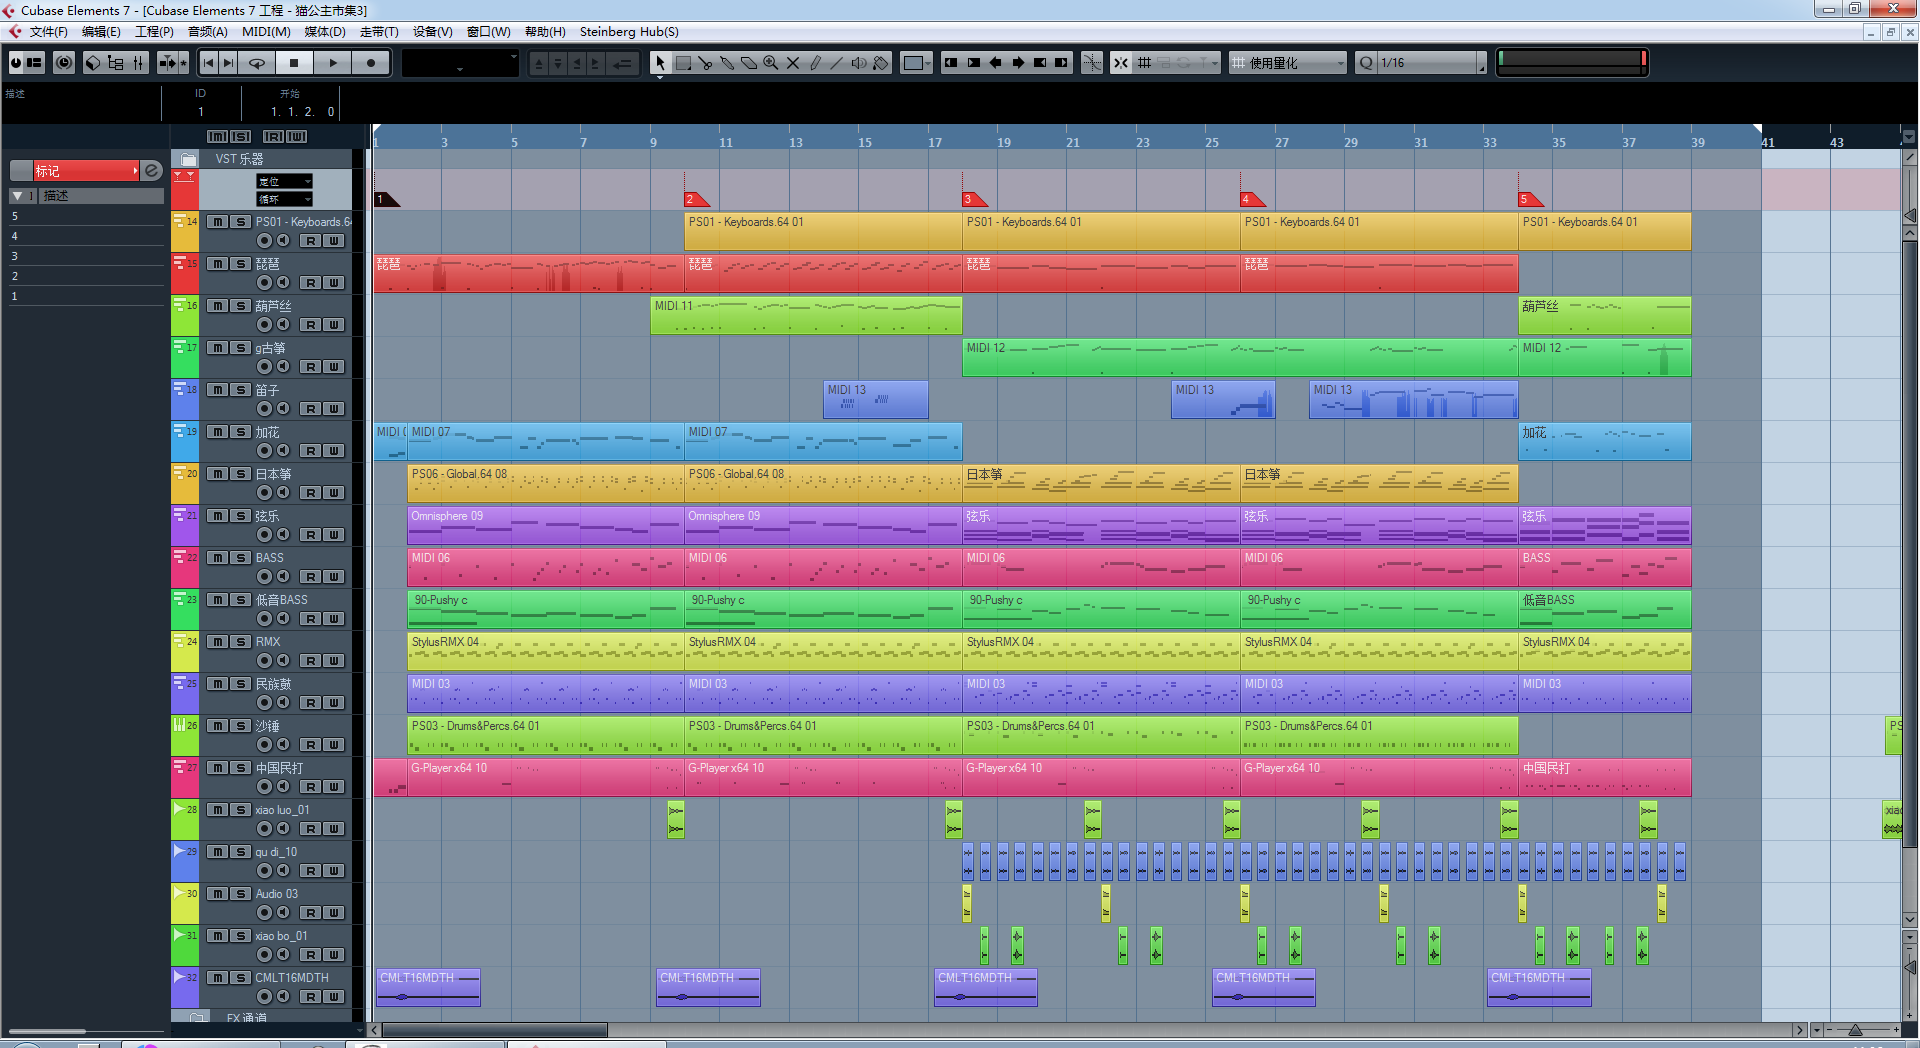This screenshot has height=1048, width=1920.
Task: Pick the Play speaker tool
Action: click(859, 63)
